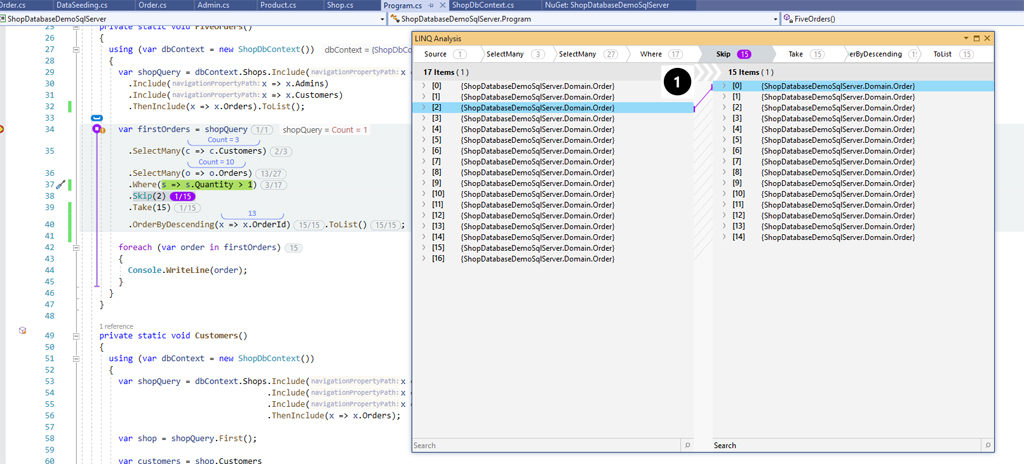Open the Admin.cs tab
Screen dimensions: 1024x464
212,5
